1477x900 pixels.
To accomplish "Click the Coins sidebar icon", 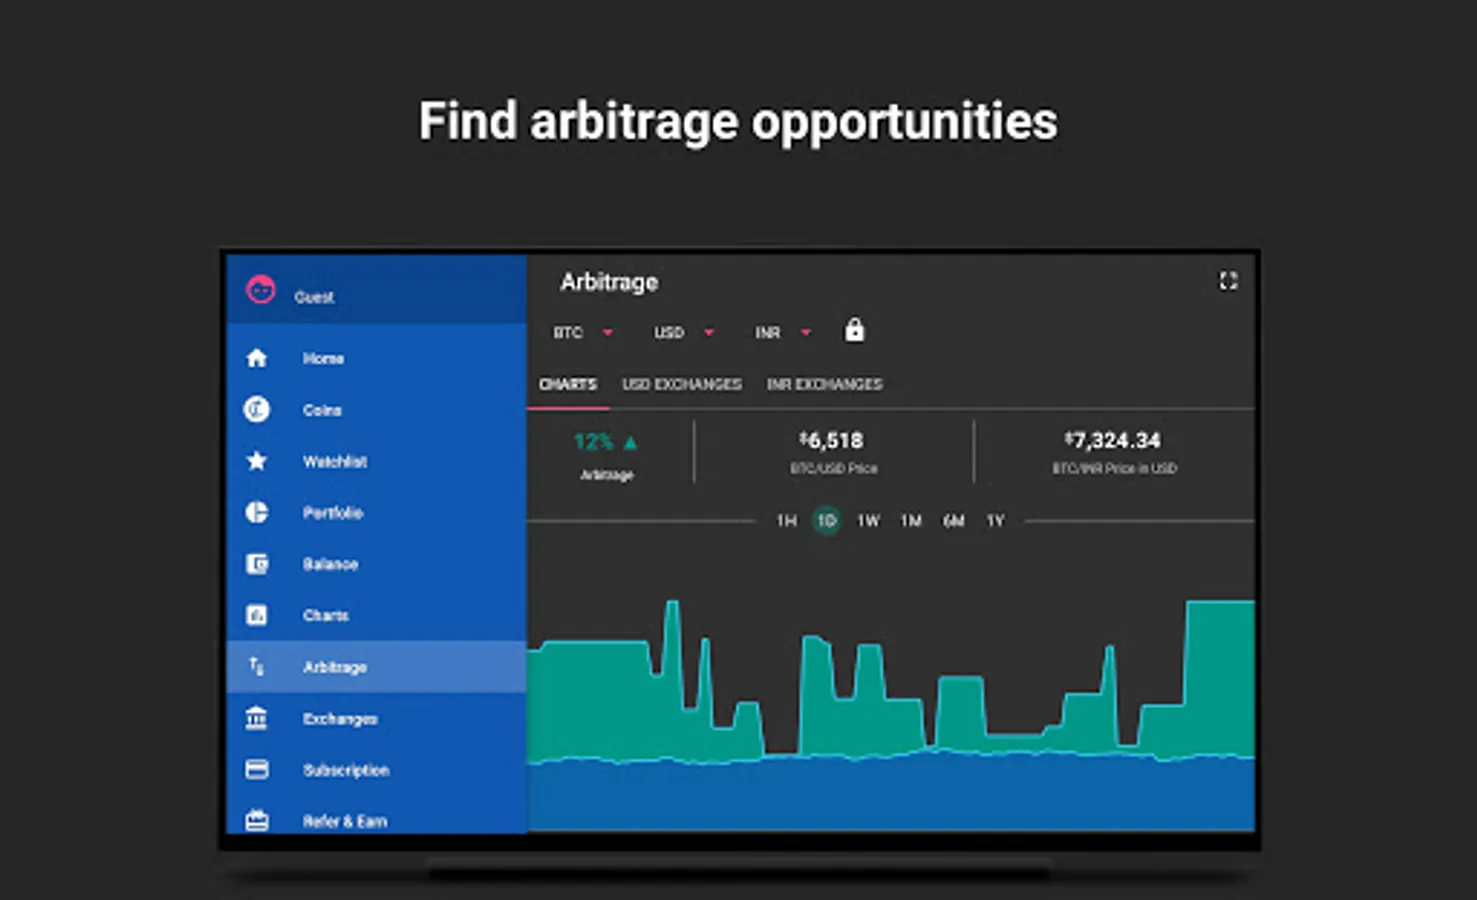I will (257, 409).
